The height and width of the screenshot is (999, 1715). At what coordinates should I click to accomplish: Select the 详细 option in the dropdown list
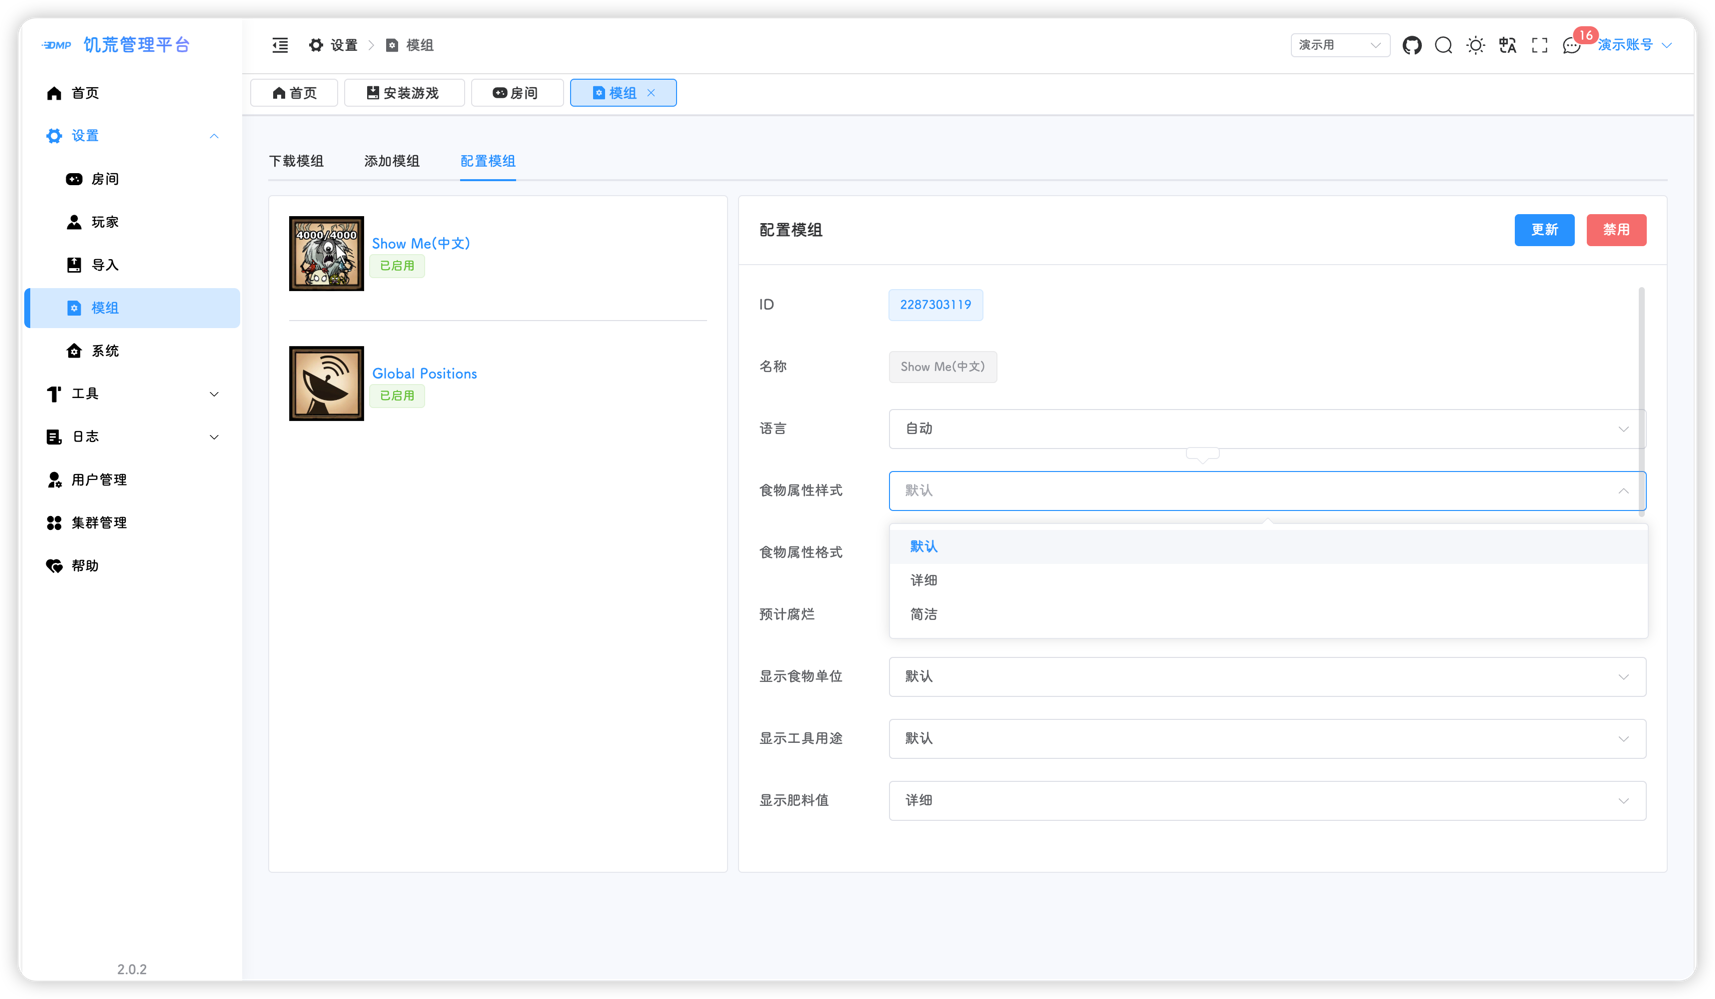923,580
